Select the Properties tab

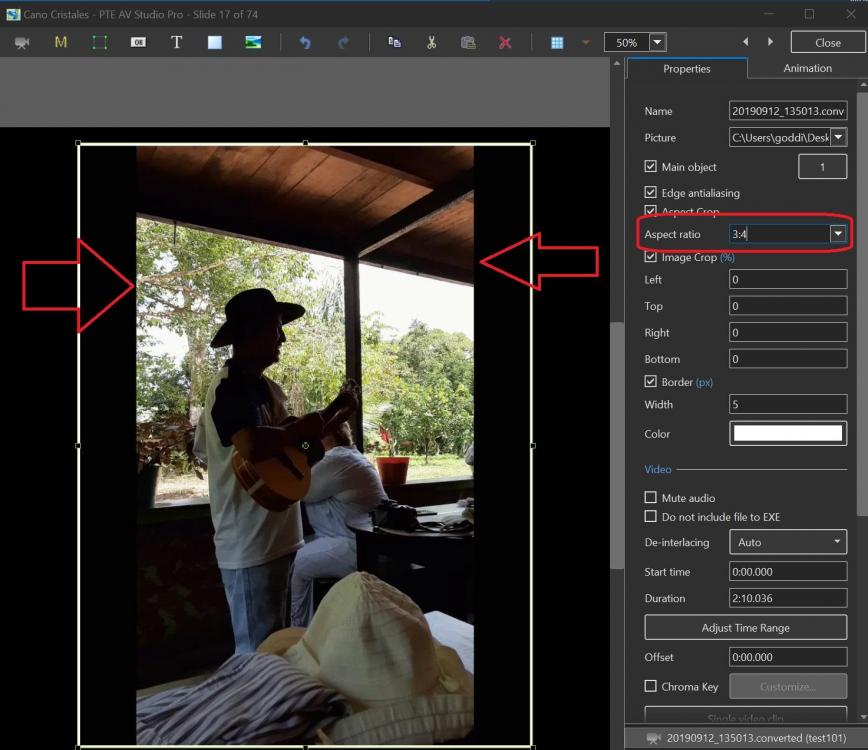[686, 69]
